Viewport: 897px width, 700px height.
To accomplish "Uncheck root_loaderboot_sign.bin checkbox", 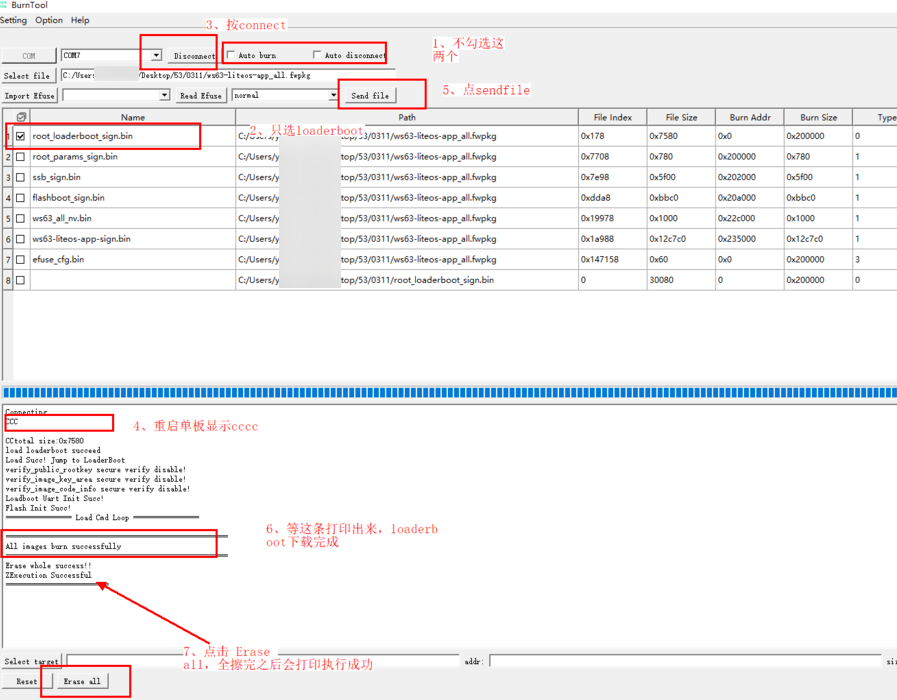I will [21, 136].
